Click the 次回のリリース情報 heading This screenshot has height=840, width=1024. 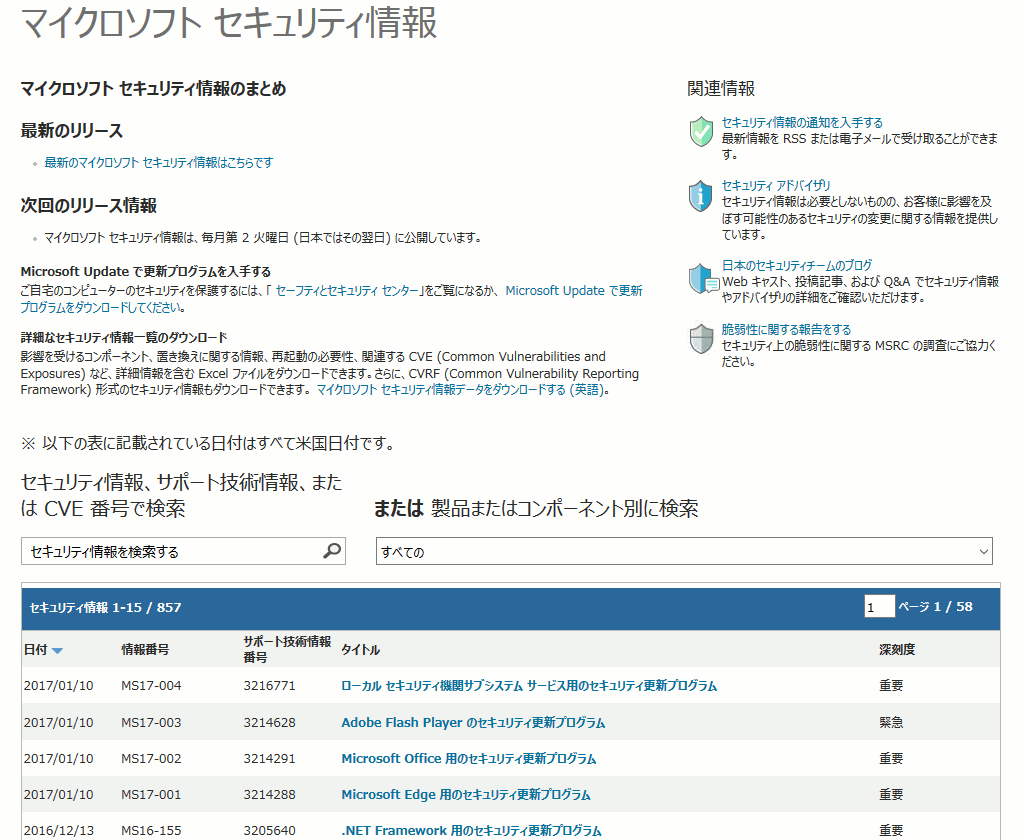[89, 206]
